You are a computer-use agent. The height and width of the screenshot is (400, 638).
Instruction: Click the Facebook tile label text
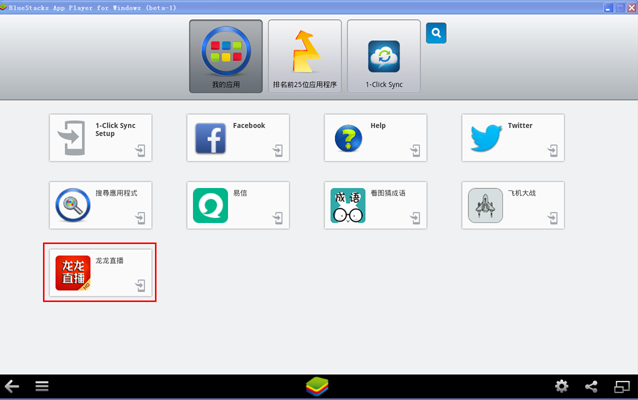point(249,125)
